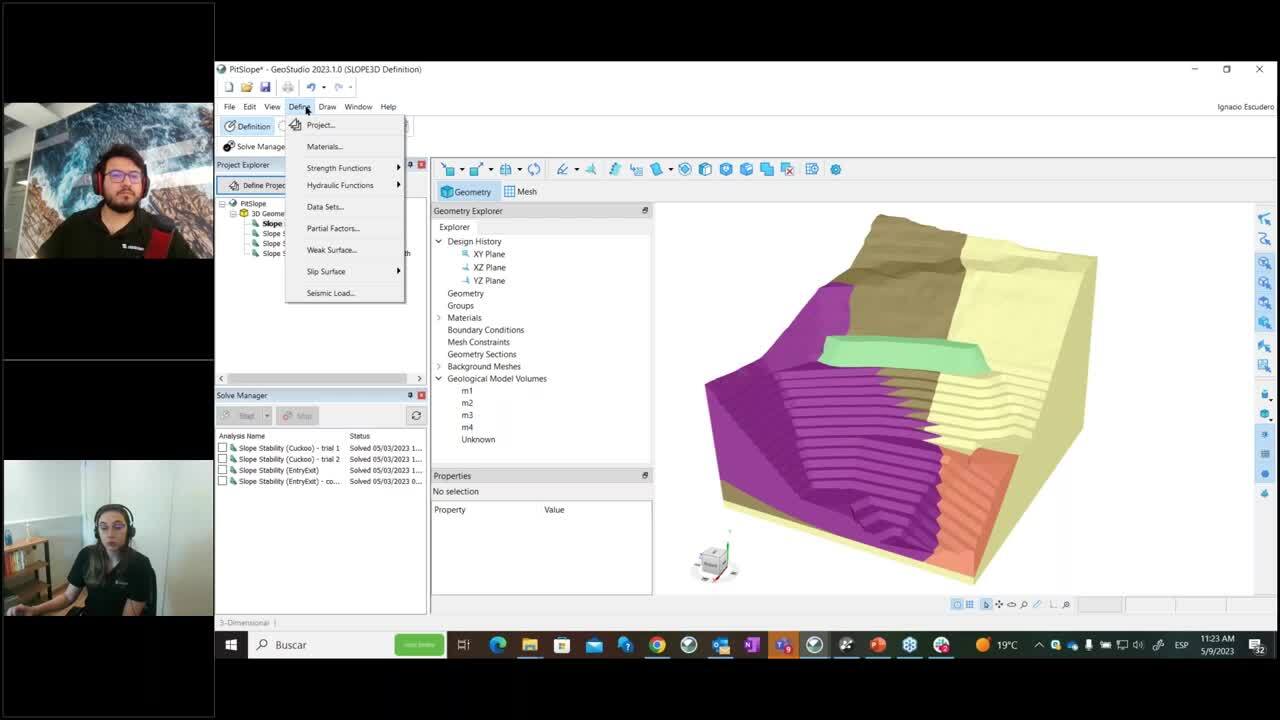Click the Mesh Constraints tree item
The height and width of the screenshot is (720, 1280).
pyautogui.click(x=478, y=342)
